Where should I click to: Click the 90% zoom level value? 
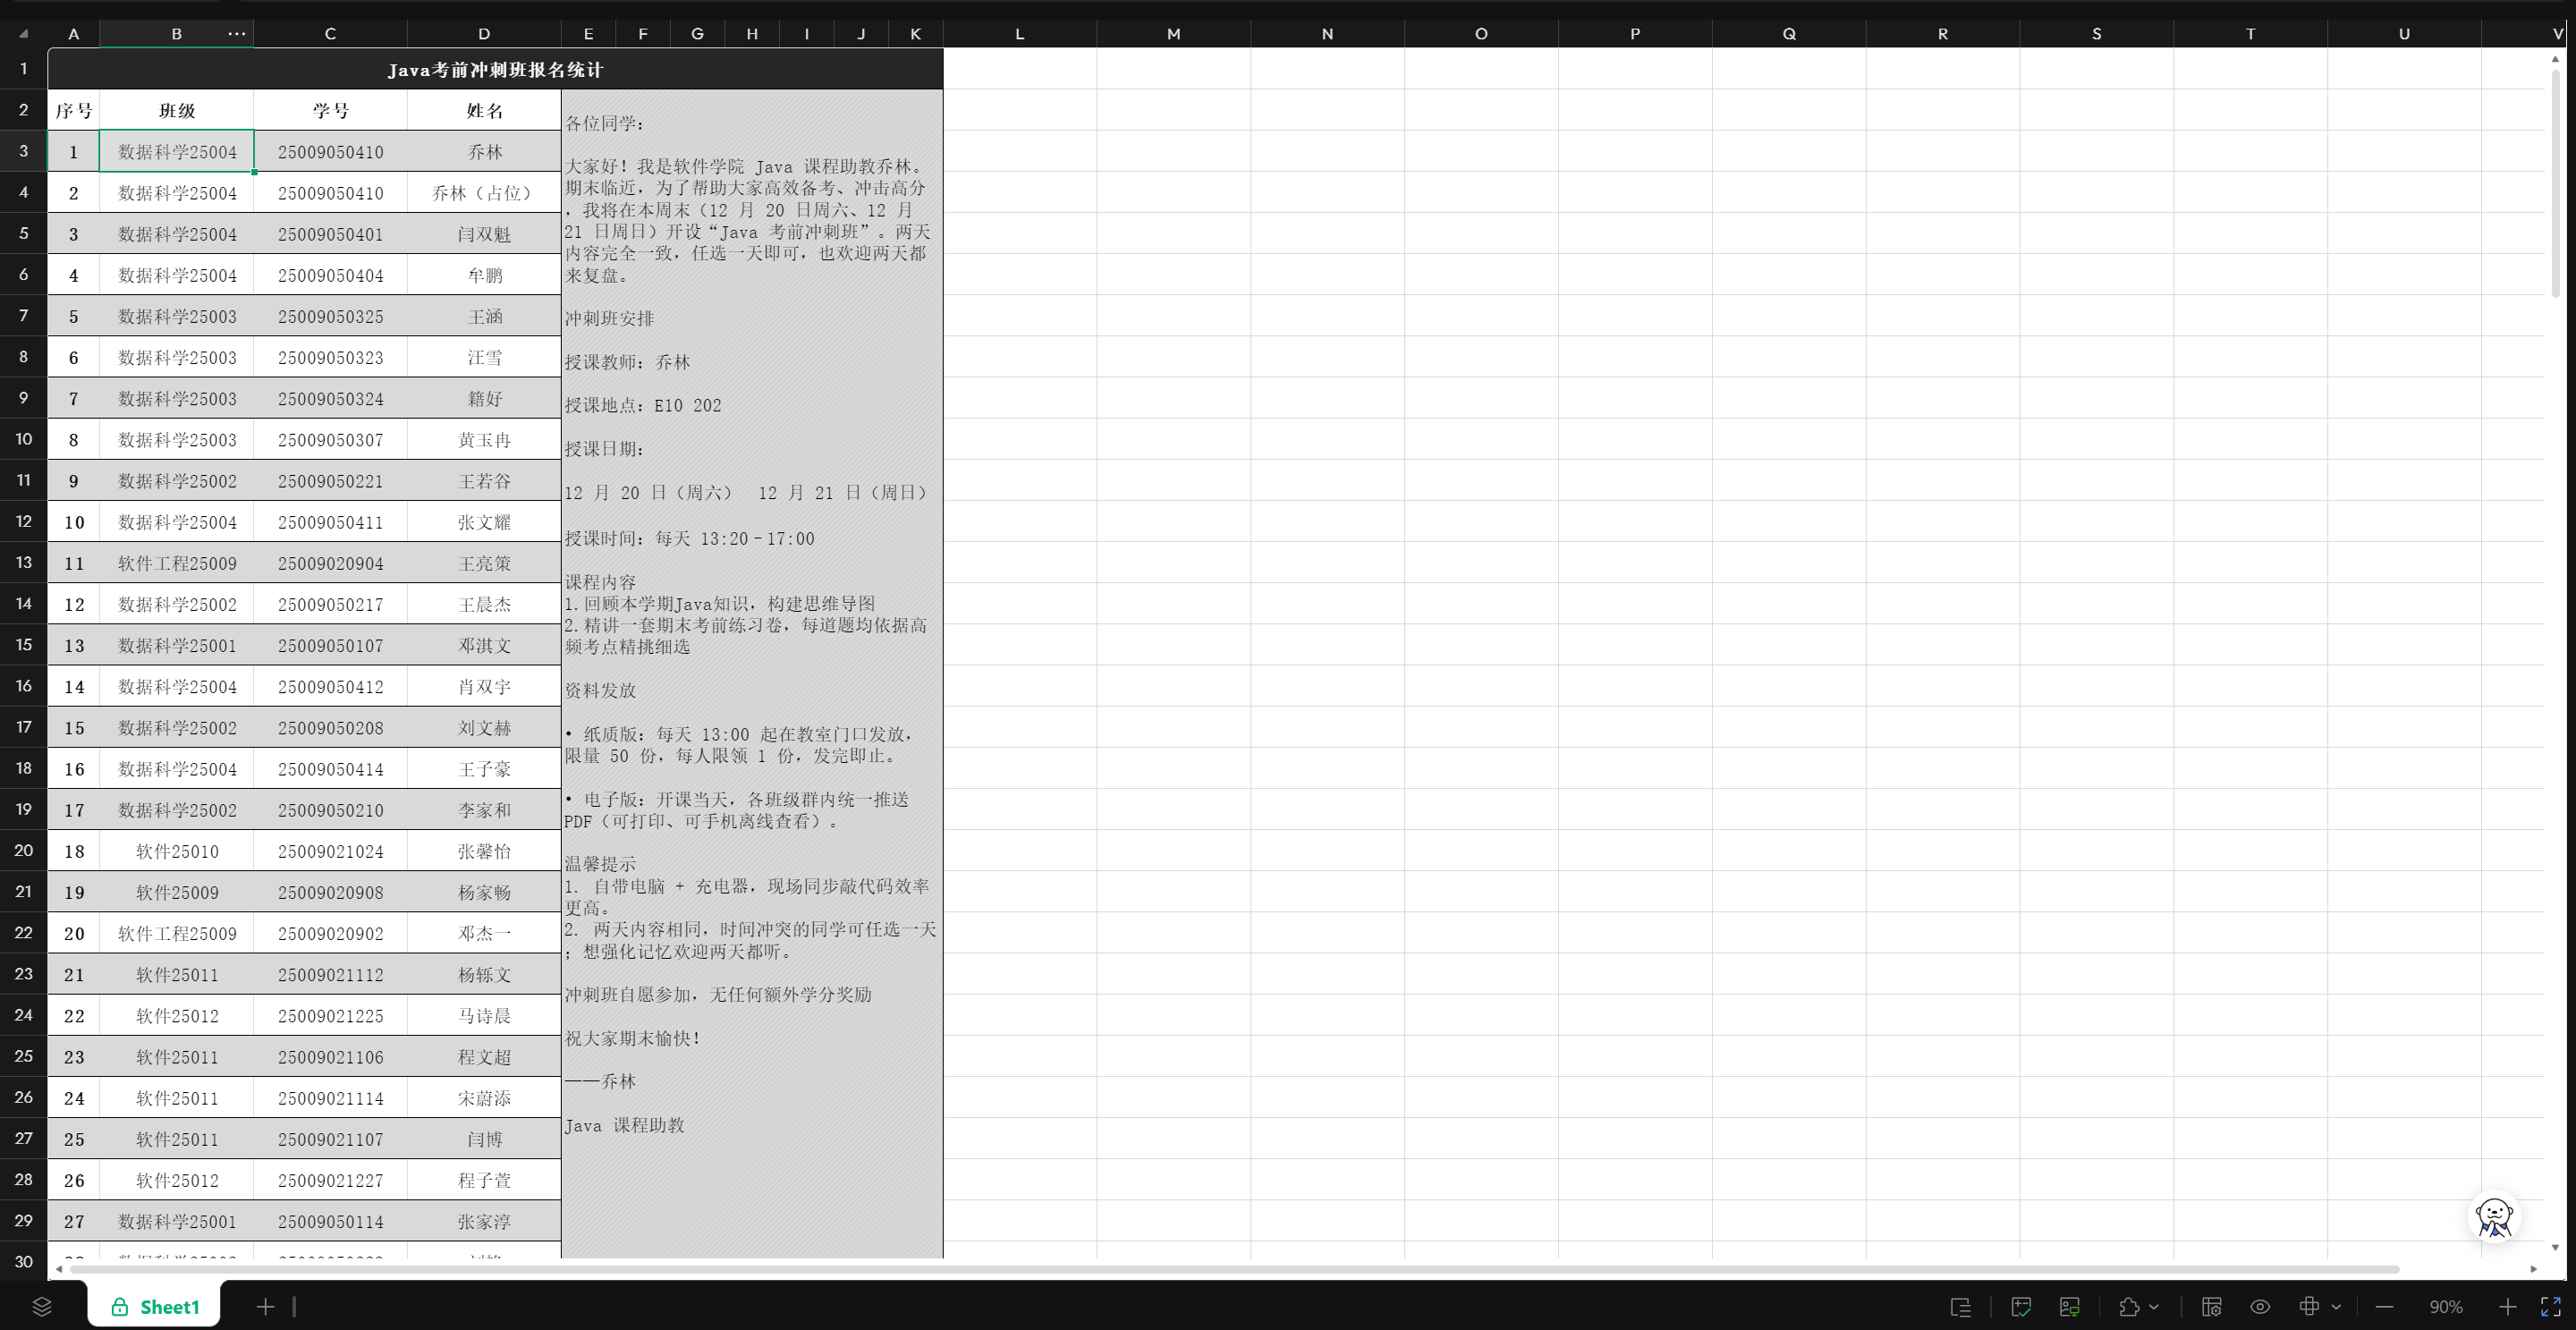(x=2445, y=1306)
